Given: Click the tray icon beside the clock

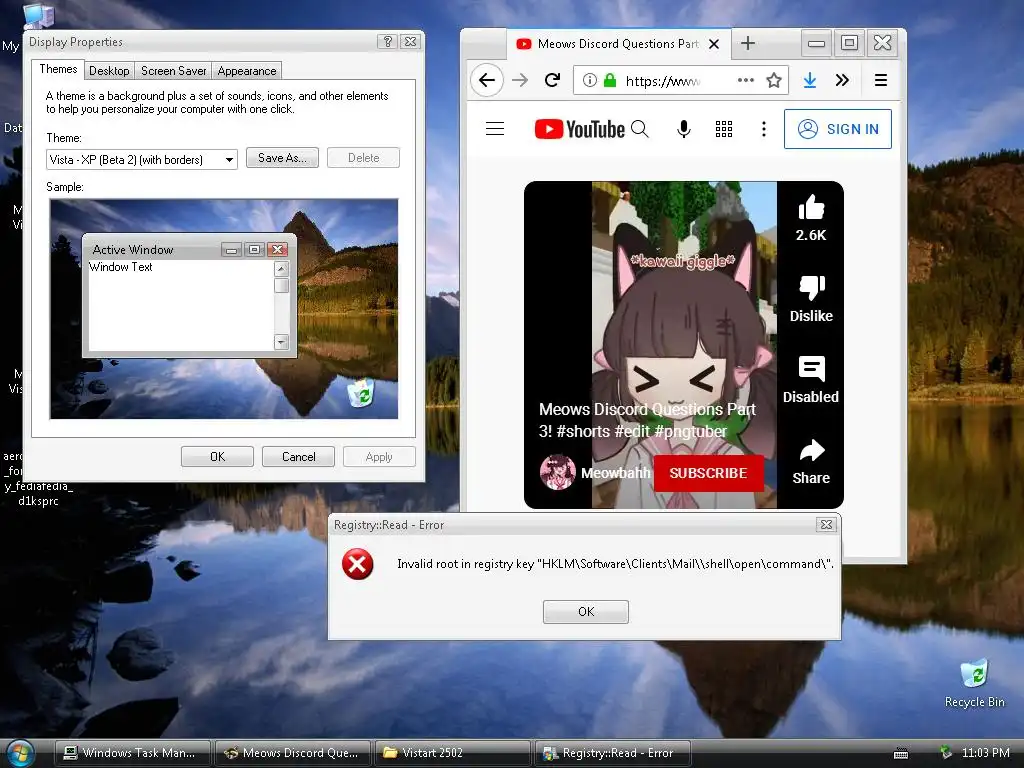Looking at the screenshot, I should point(945,752).
